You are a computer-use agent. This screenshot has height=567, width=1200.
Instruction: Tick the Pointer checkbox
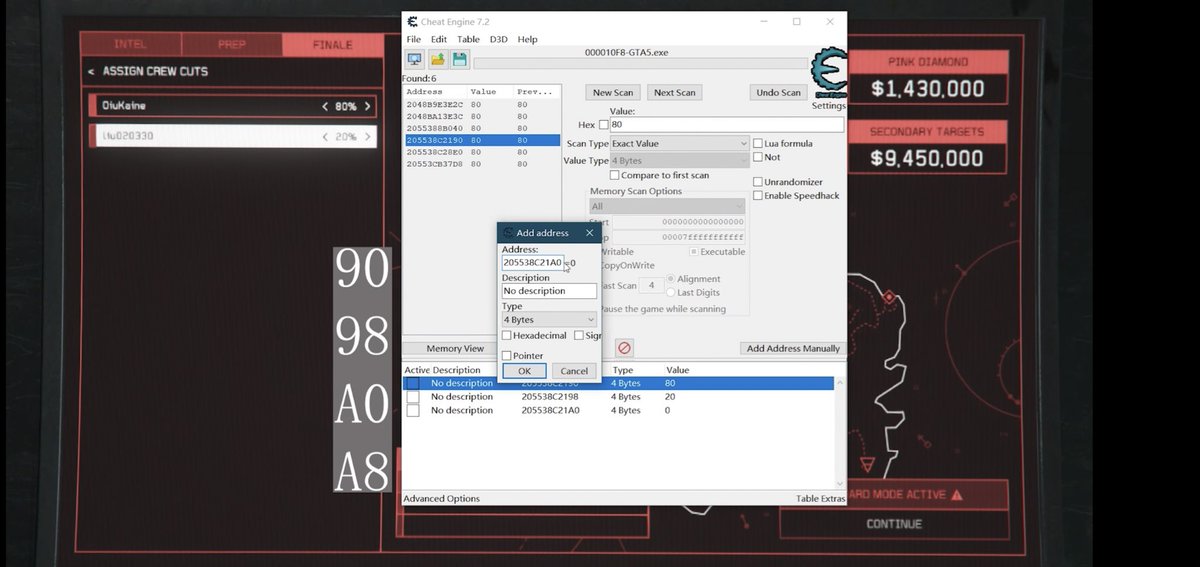pos(507,356)
